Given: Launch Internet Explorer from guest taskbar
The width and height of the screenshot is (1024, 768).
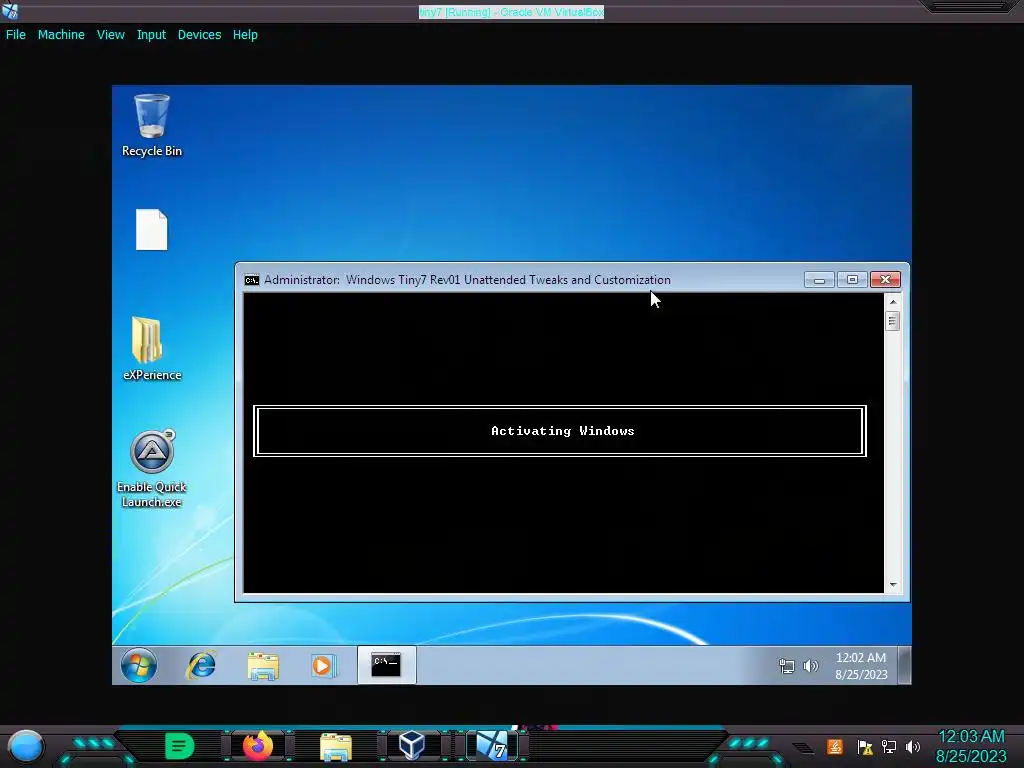Looking at the screenshot, I should 201,665.
